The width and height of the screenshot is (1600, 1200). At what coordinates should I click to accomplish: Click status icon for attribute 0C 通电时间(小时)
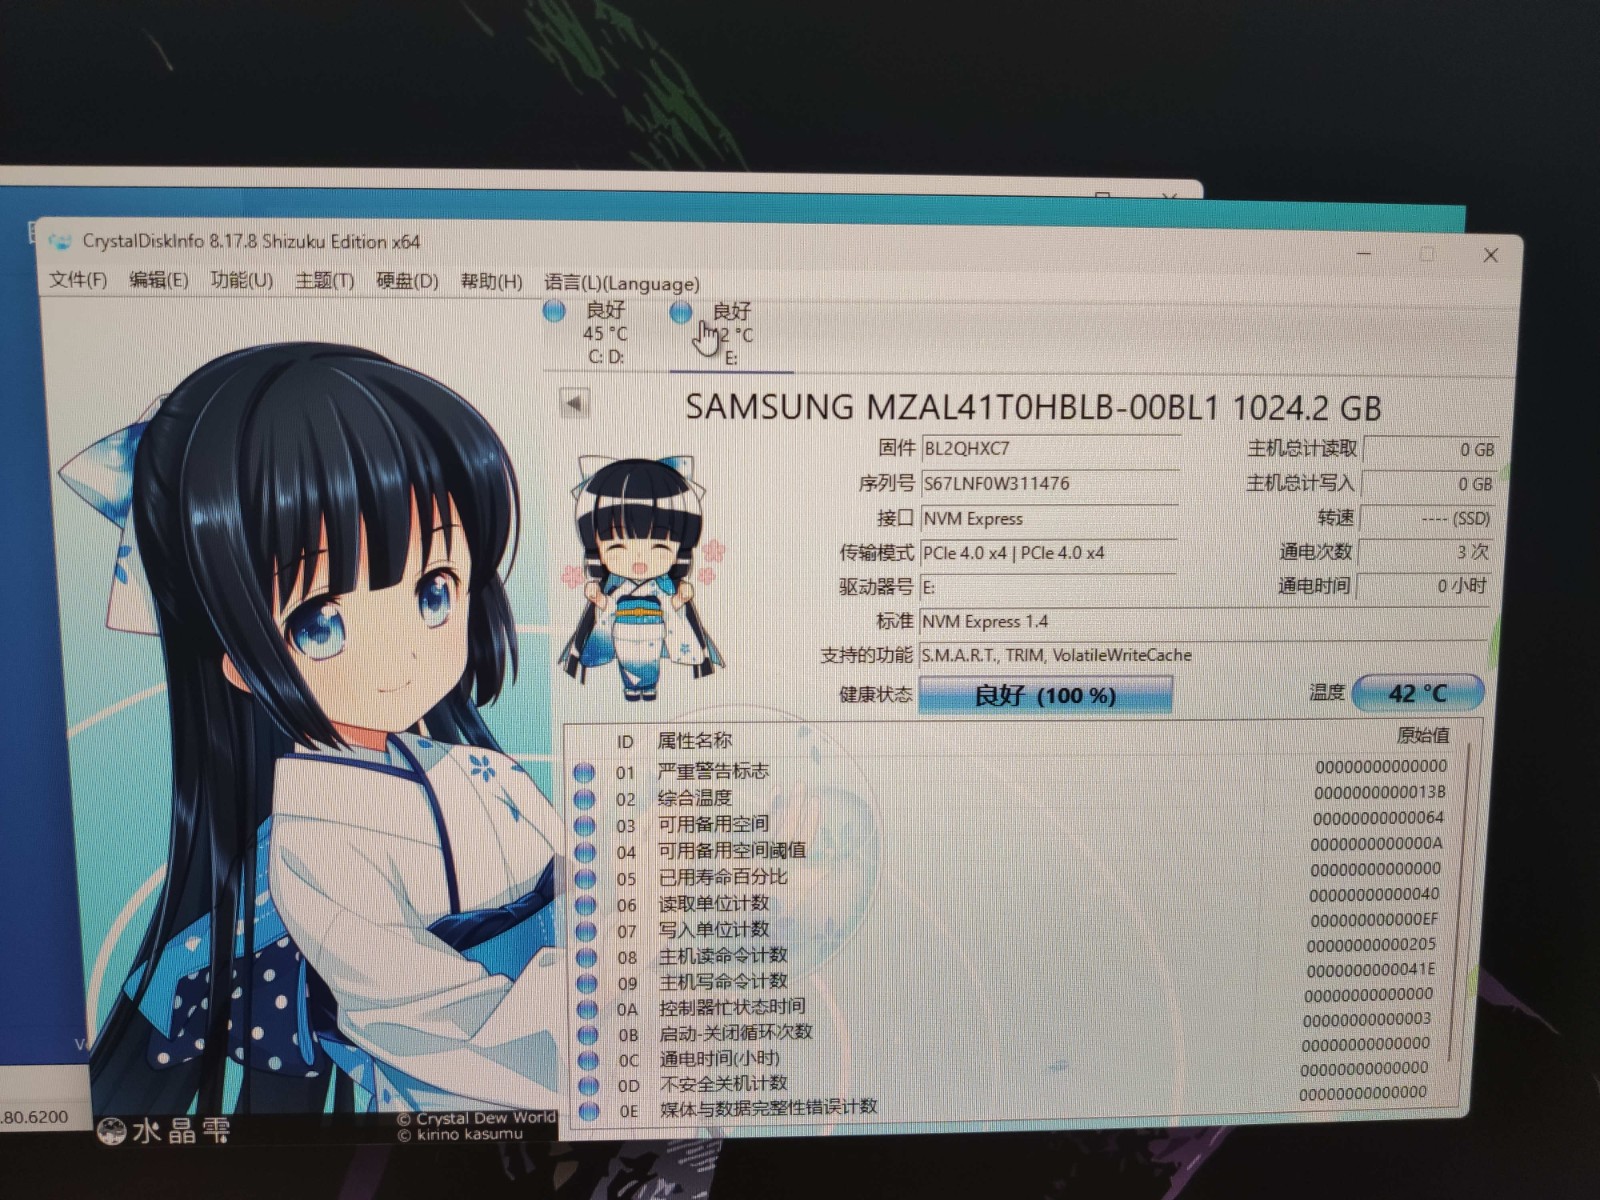pyautogui.click(x=588, y=1060)
